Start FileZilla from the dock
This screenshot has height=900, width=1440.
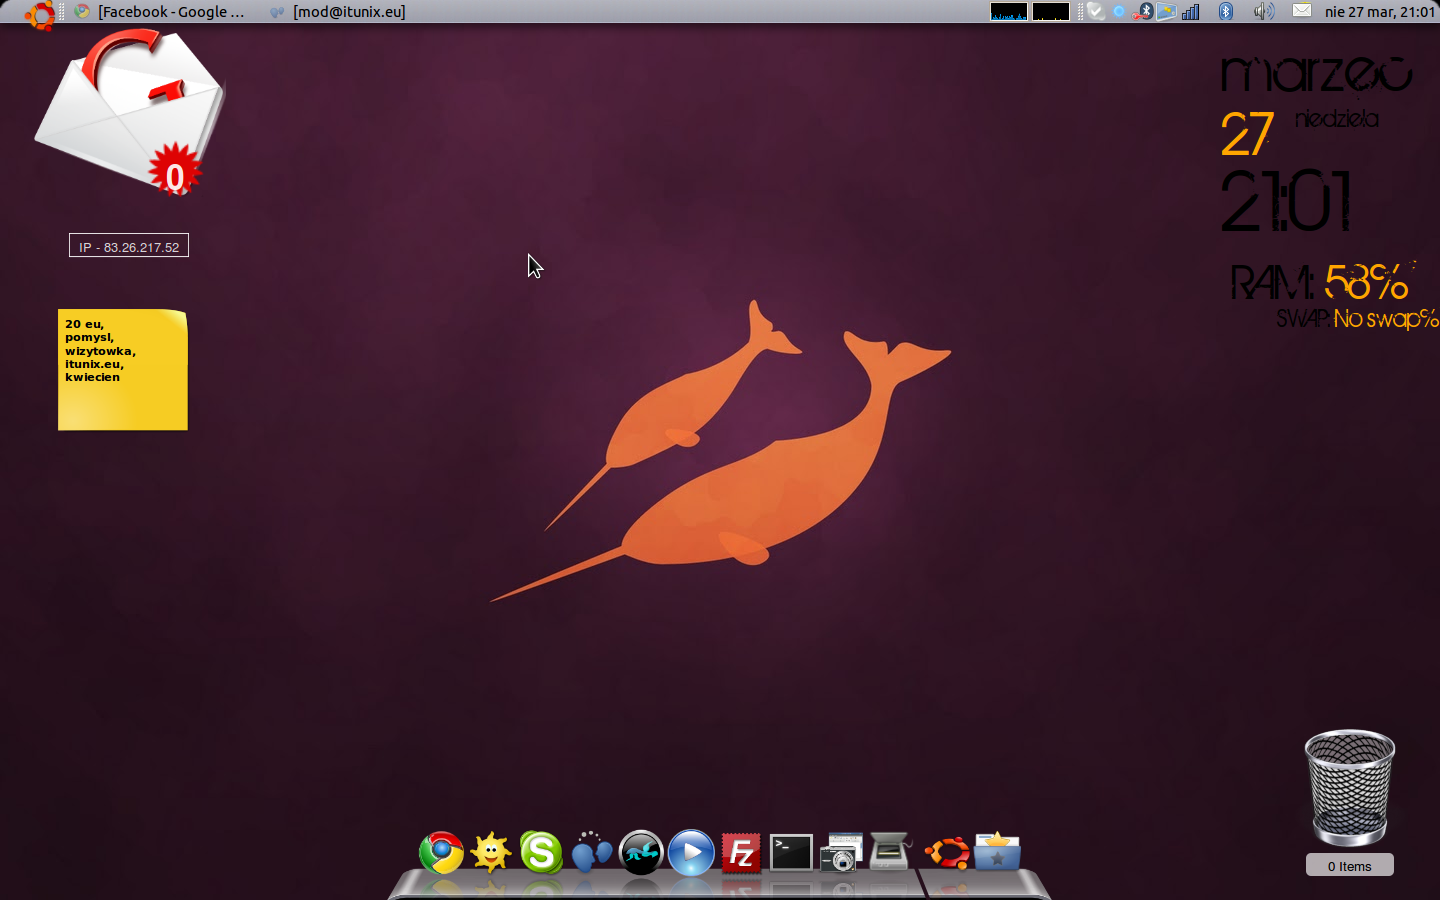741,853
